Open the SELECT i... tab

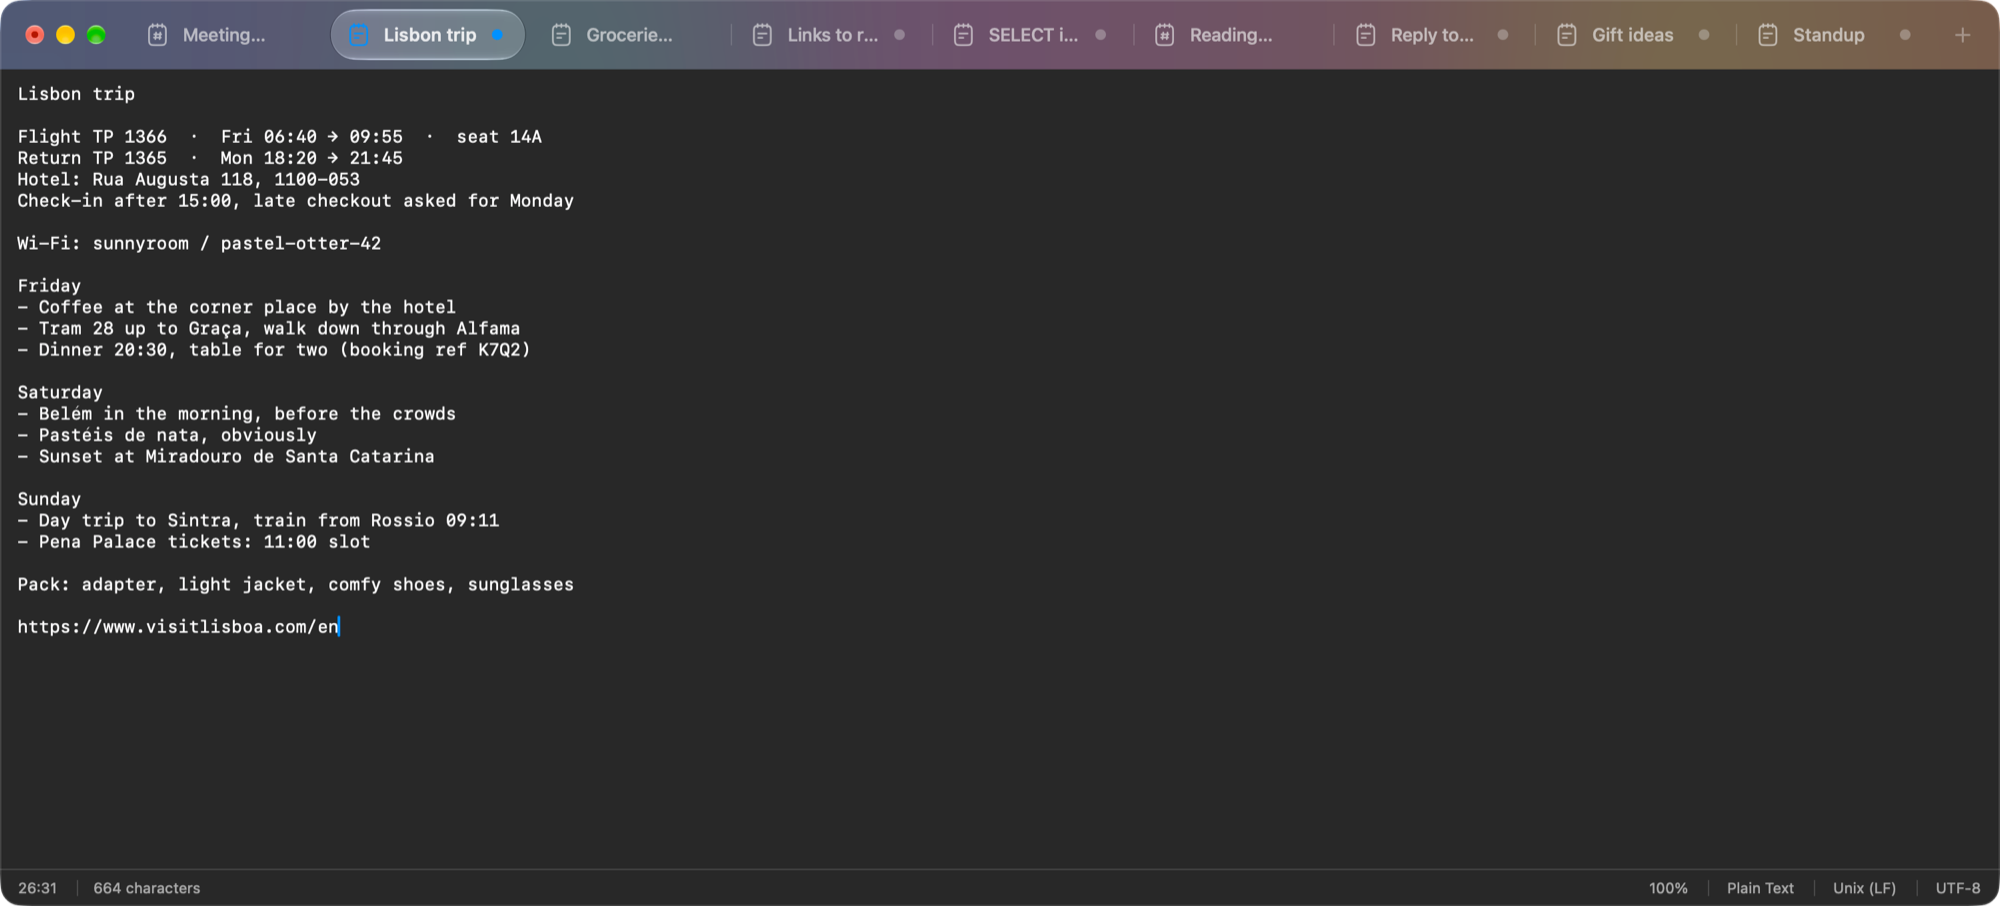1033,35
